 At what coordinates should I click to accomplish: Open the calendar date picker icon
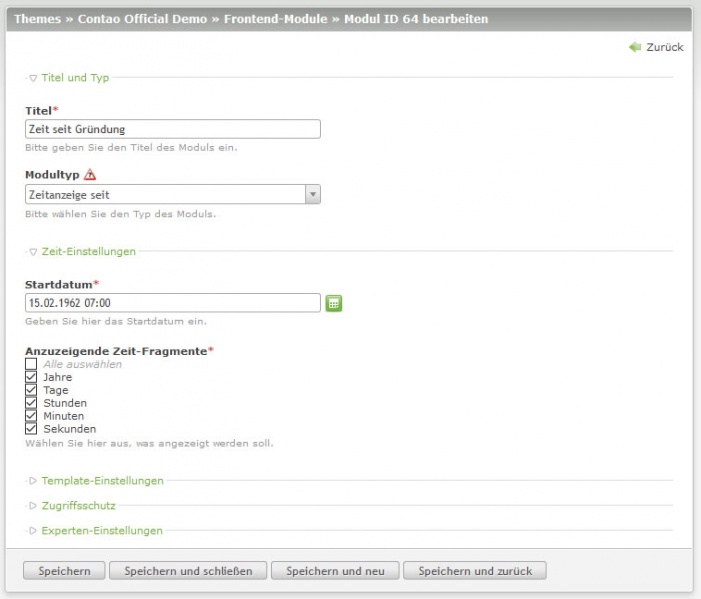[x=334, y=303]
